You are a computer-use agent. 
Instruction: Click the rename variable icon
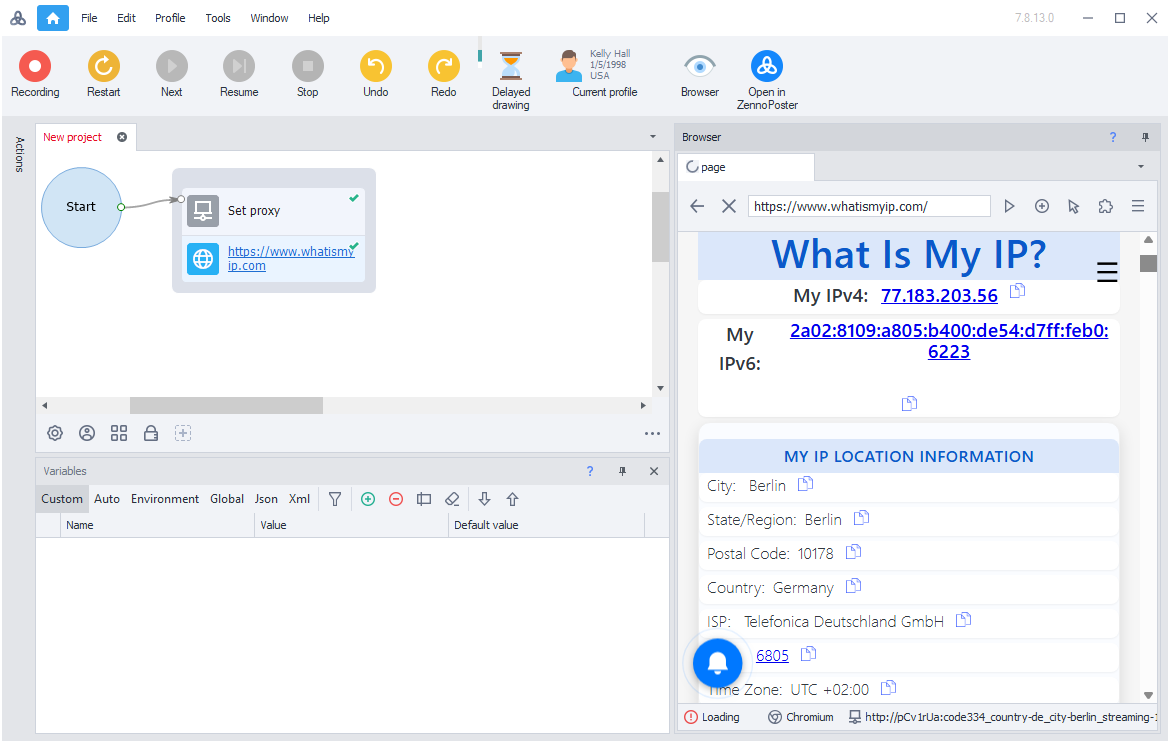424,499
